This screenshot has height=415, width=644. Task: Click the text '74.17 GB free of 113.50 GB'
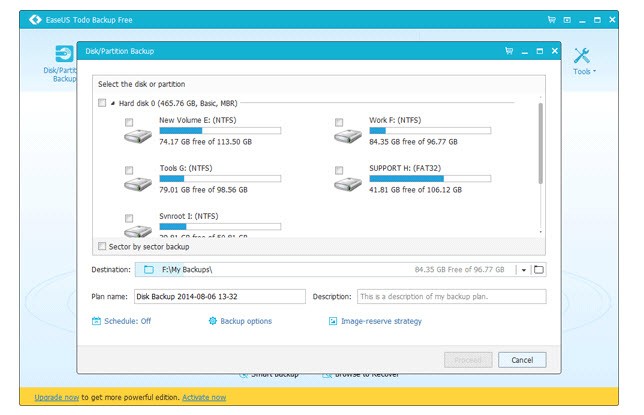[205, 142]
